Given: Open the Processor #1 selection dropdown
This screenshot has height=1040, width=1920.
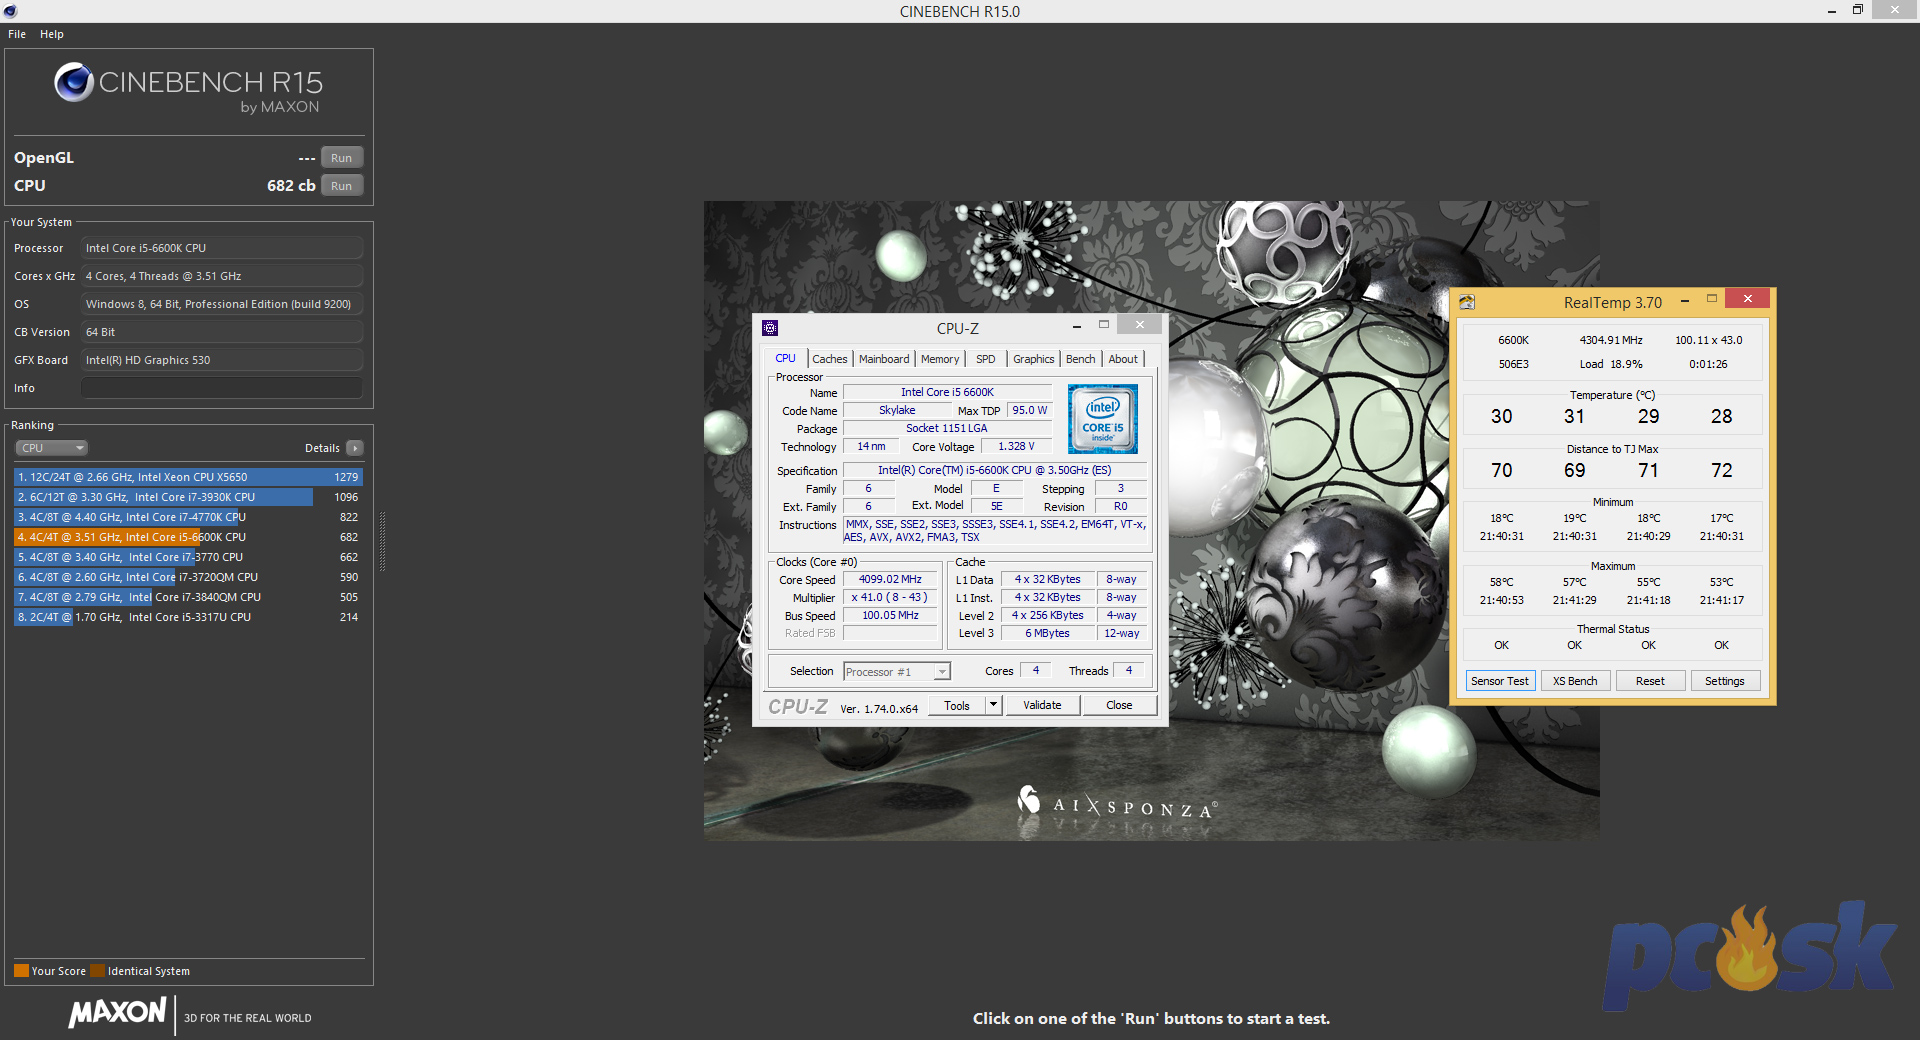Looking at the screenshot, I should [x=897, y=672].
